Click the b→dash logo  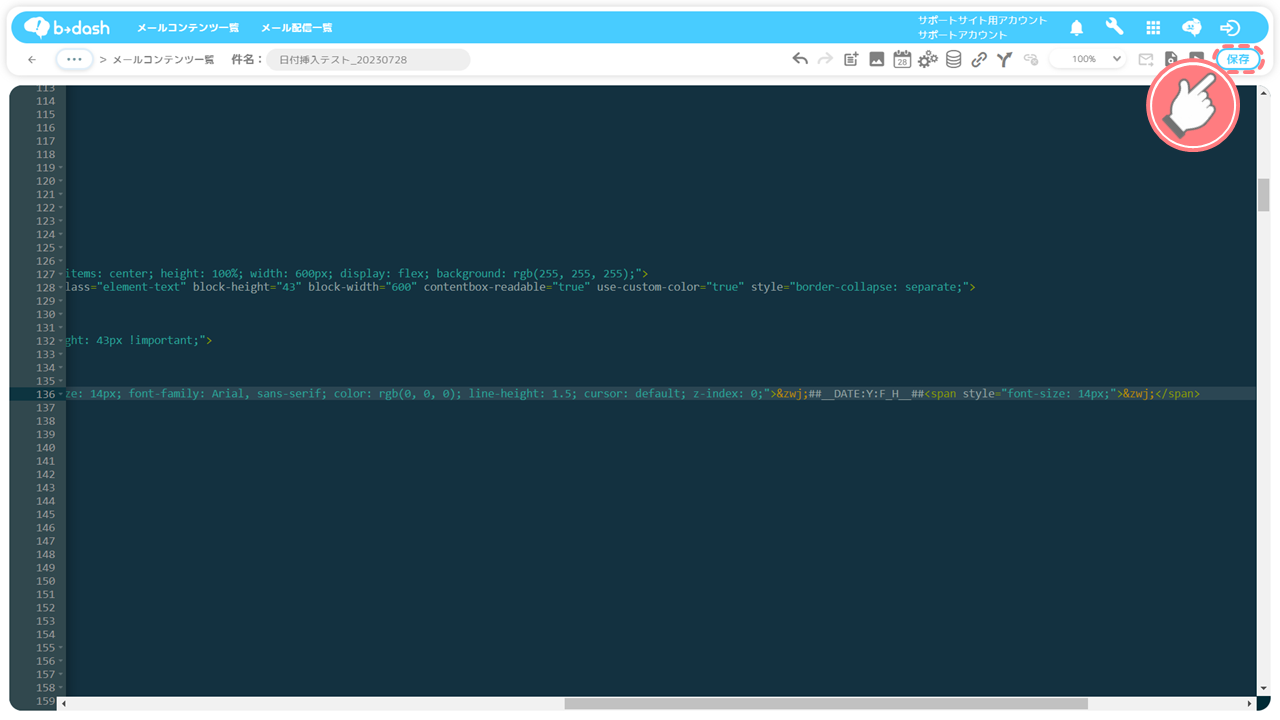coord(67,27)
